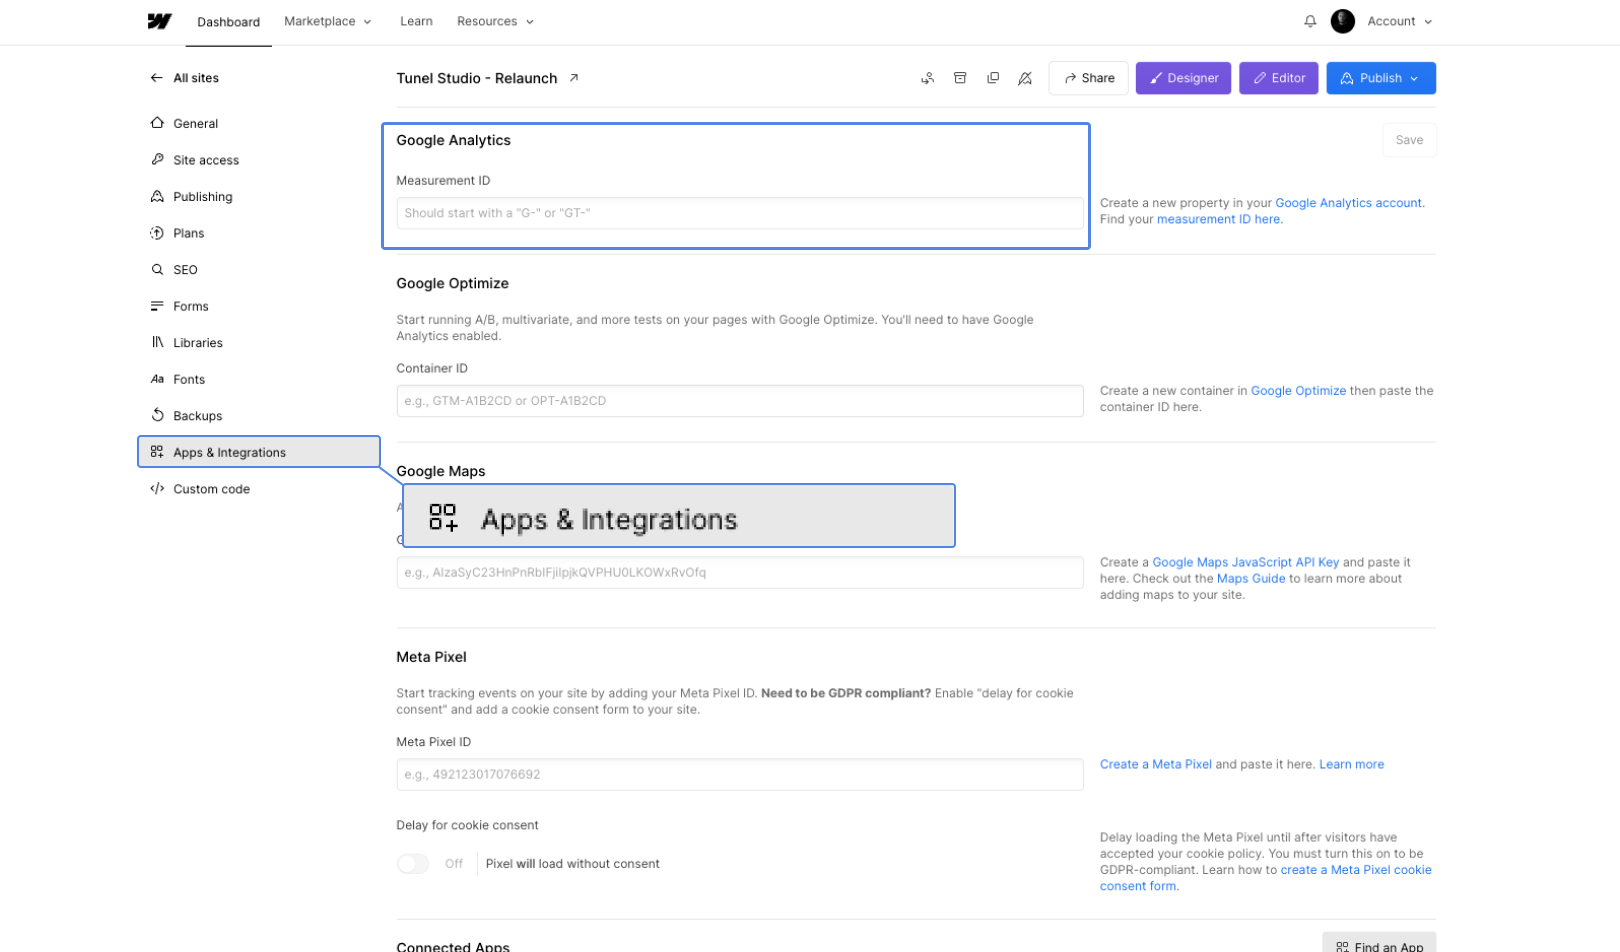Viewport: 1620px width, 952px height.
Task: Switch to the Dashboard tab
Action: click(228, 21)
